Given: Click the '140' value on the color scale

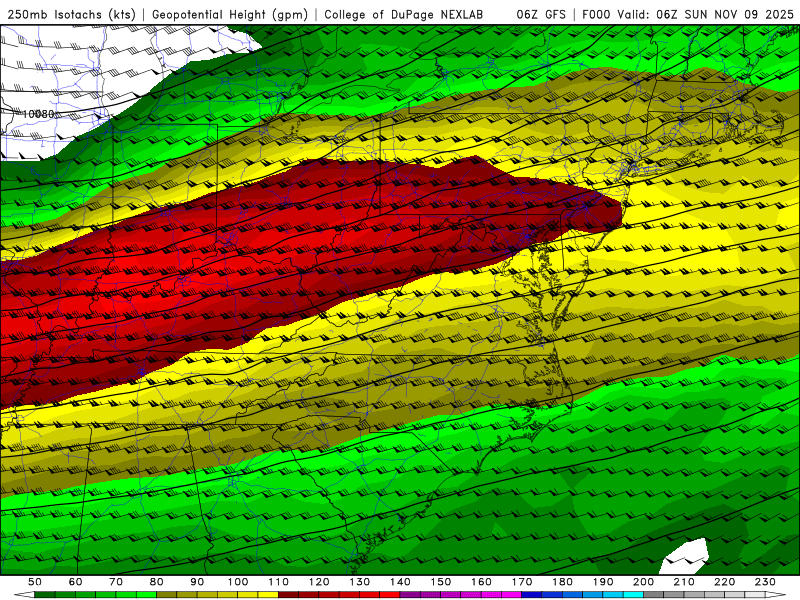Looking at the screenshot, I should coord(400,582).
